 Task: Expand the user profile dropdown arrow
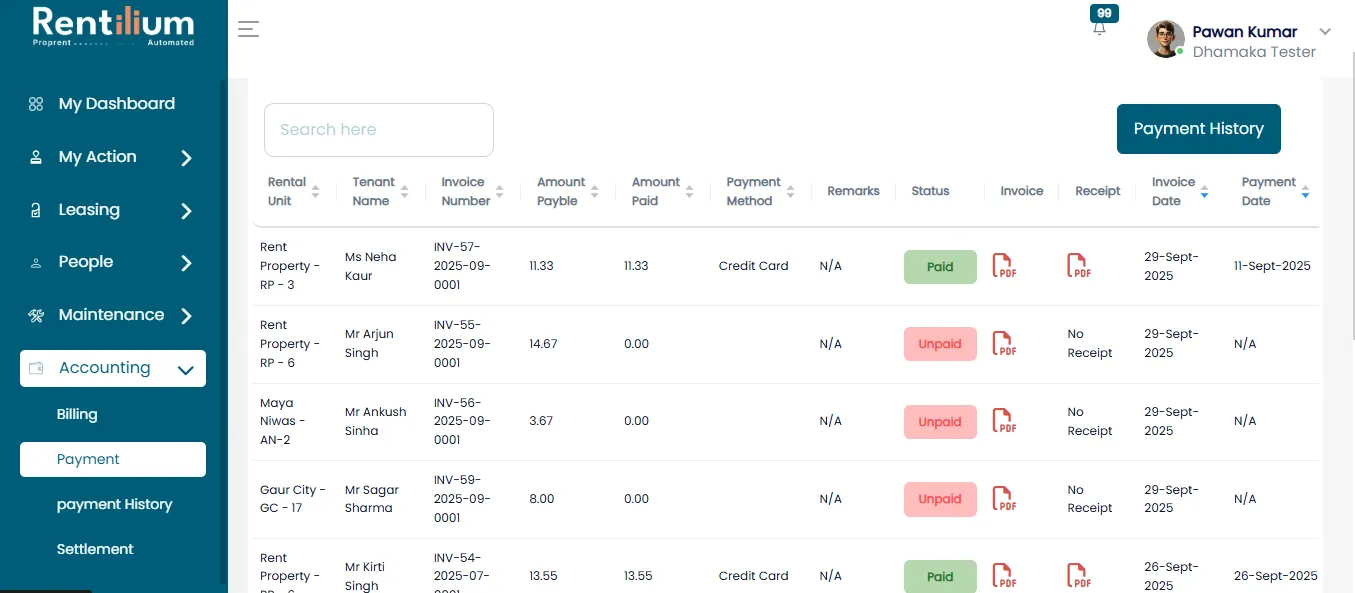pos(1326,31)
